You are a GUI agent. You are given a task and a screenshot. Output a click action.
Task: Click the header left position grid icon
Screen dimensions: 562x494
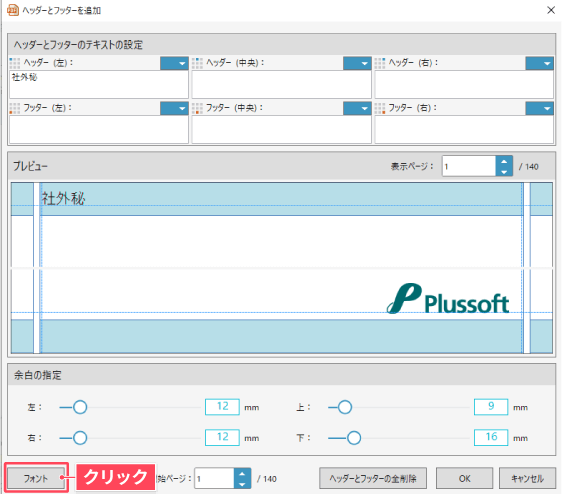pyautogui.click(x=15, y=63)
